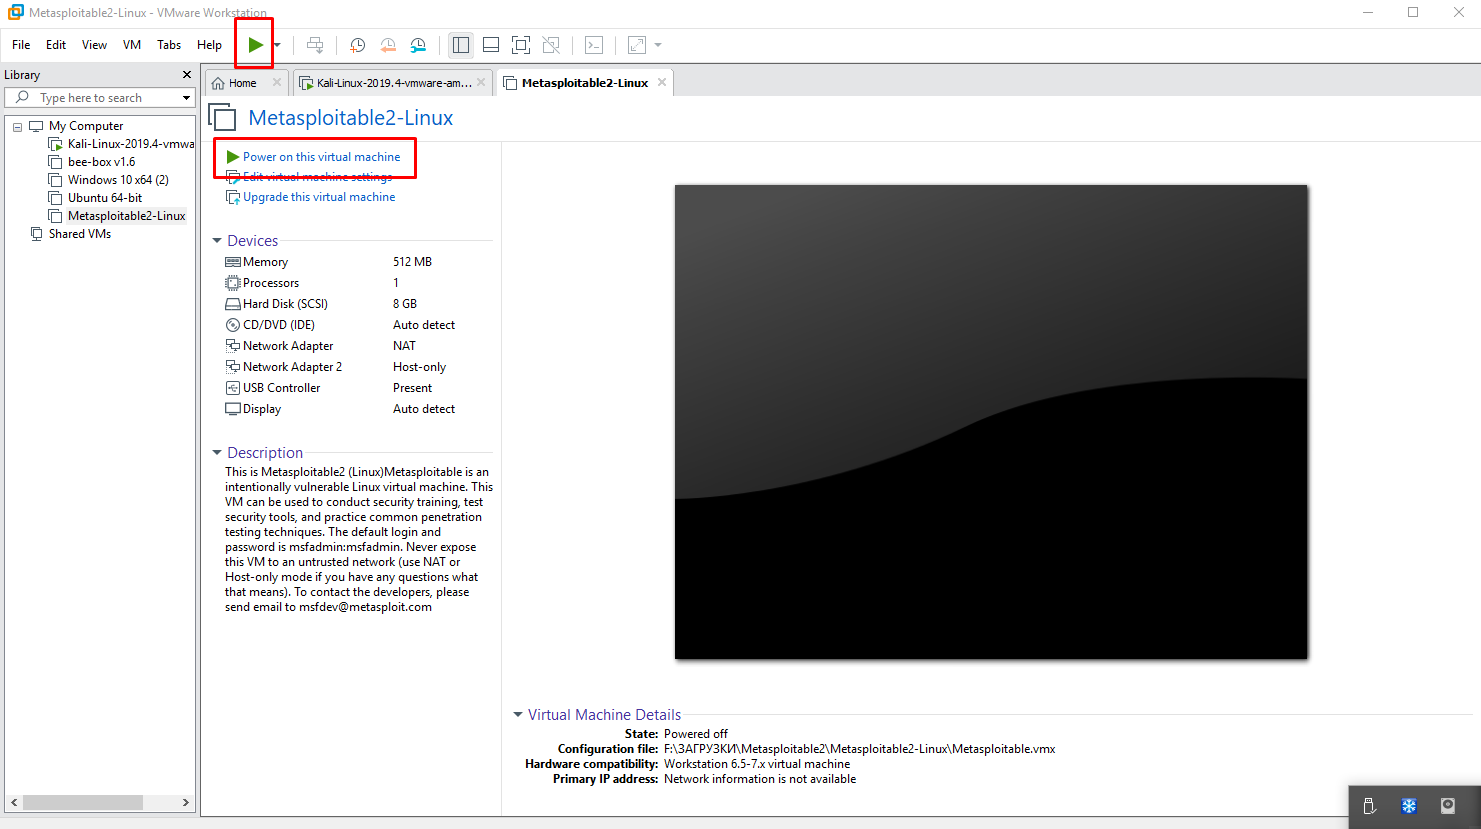Click the Send Ctrl+Alt+Del toolbar icon
This screenshot has height=829, width=1481.
coord(315,45)
